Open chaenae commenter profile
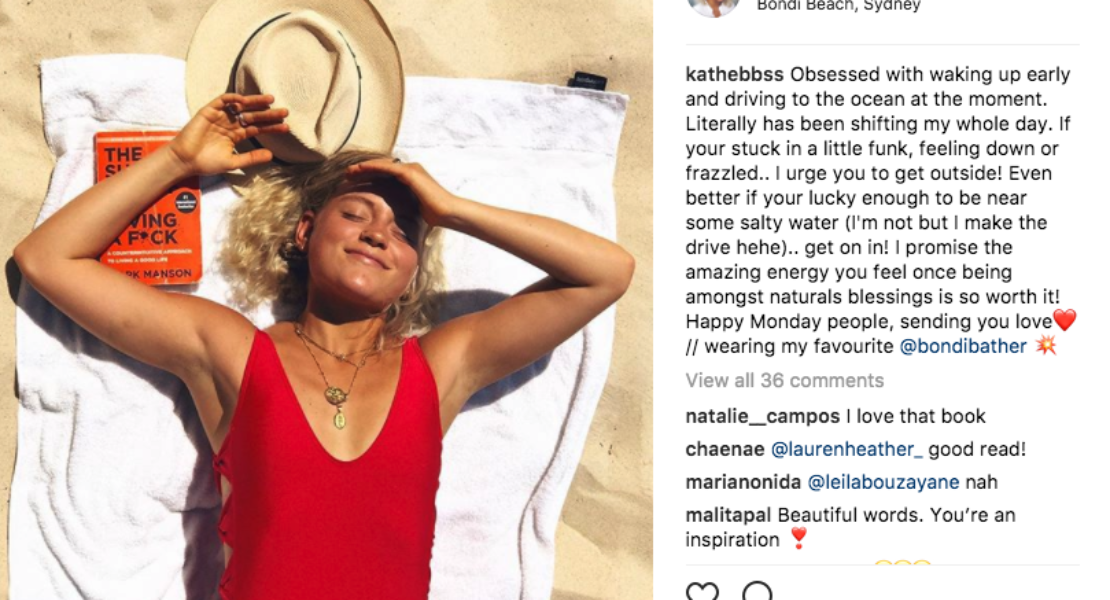The width and height of the screenshot is (1110, 600). click(725, 449)
